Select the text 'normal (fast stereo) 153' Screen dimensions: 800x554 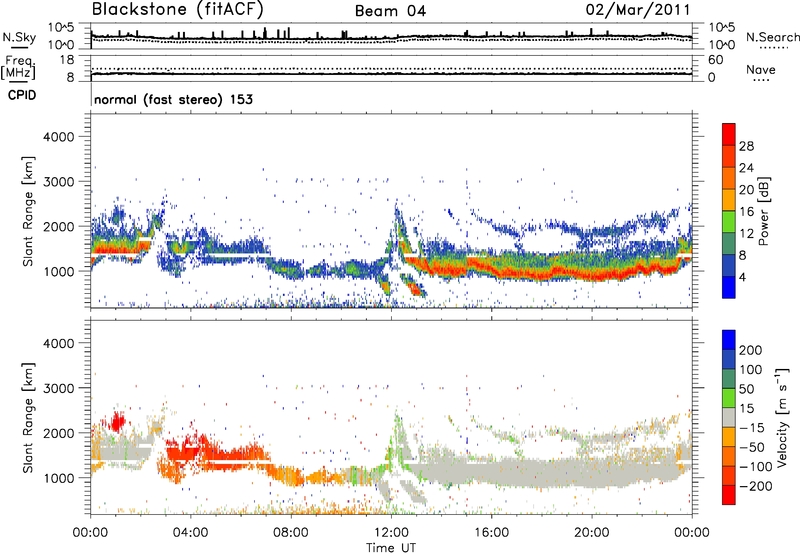pyautogui.click(x=173, y=99)
